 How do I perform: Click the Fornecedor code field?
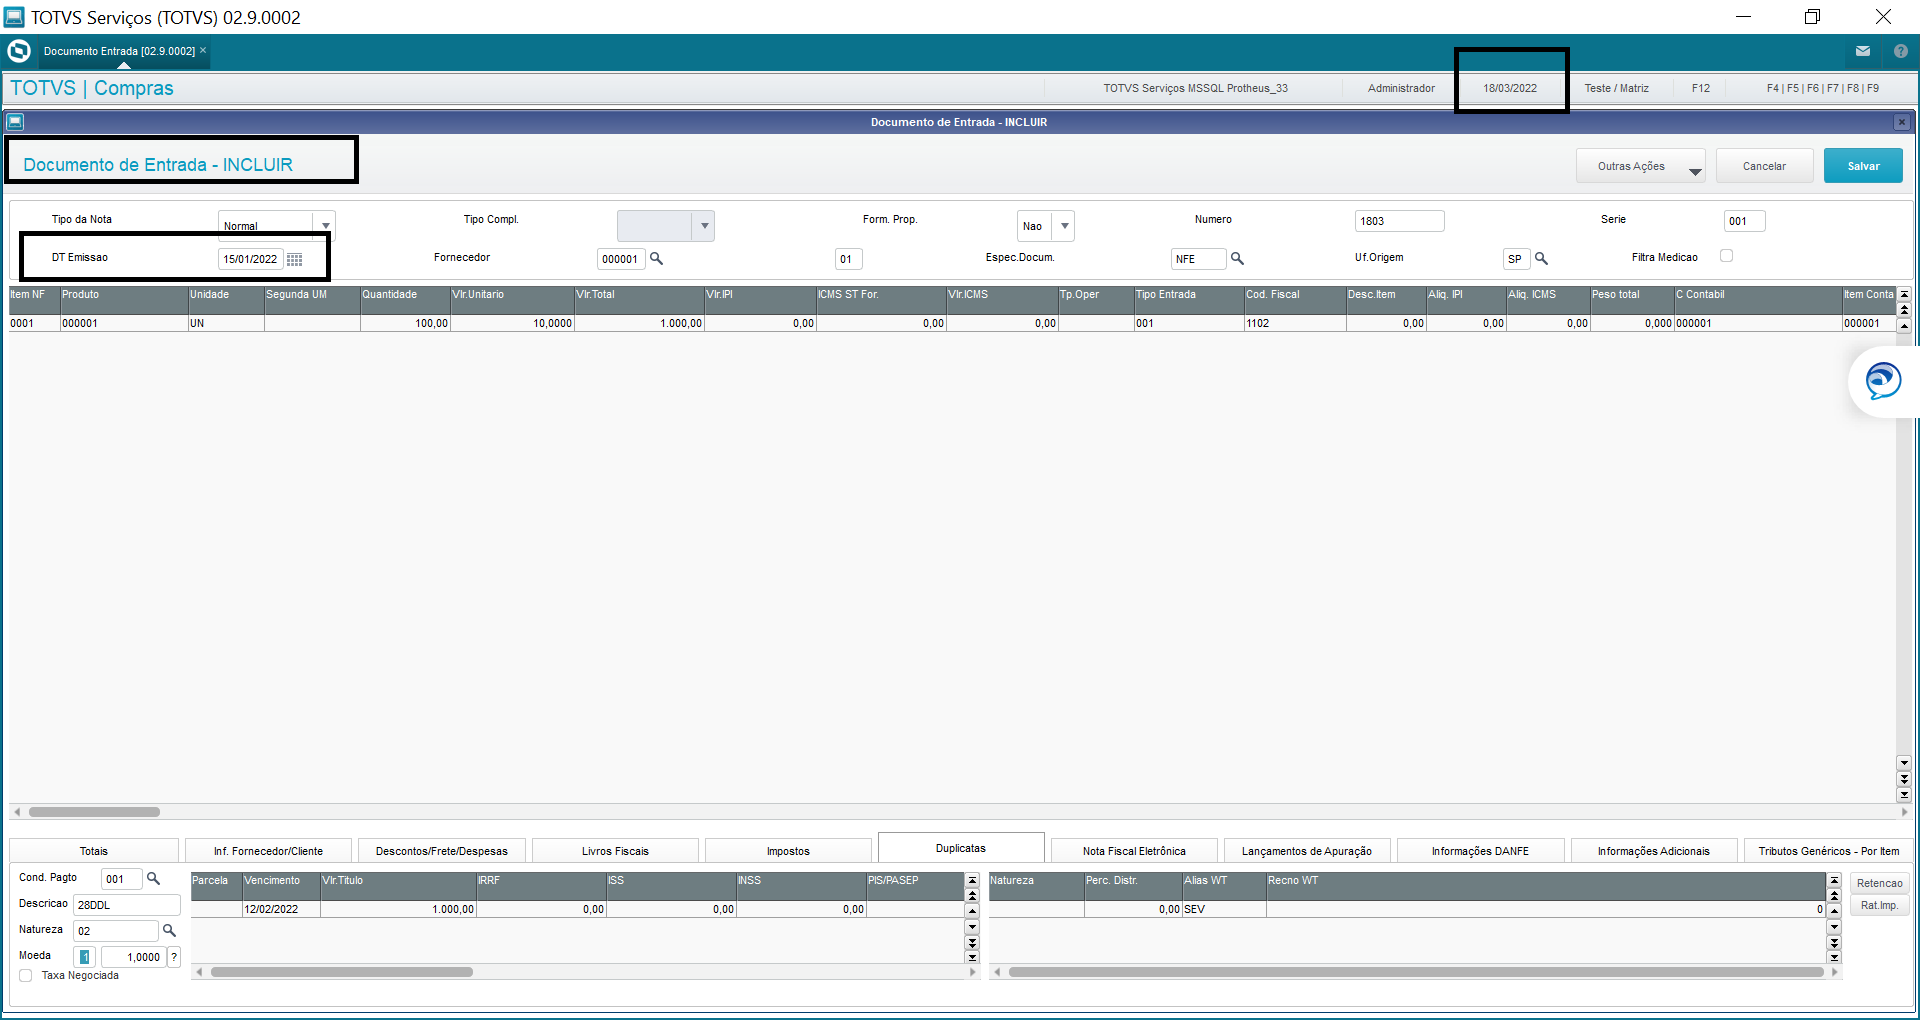[621, 259]
